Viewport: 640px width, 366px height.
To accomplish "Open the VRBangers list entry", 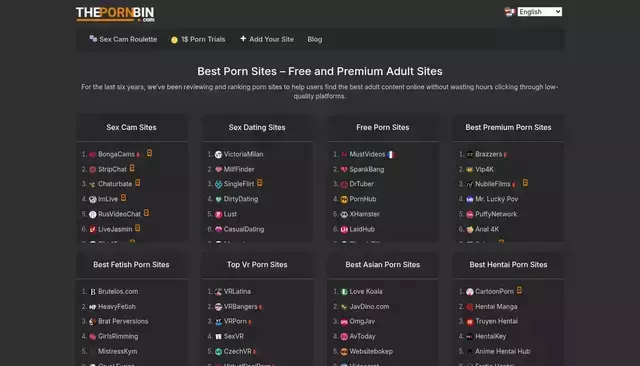I will pyautogui.click(x=240, y=306).
